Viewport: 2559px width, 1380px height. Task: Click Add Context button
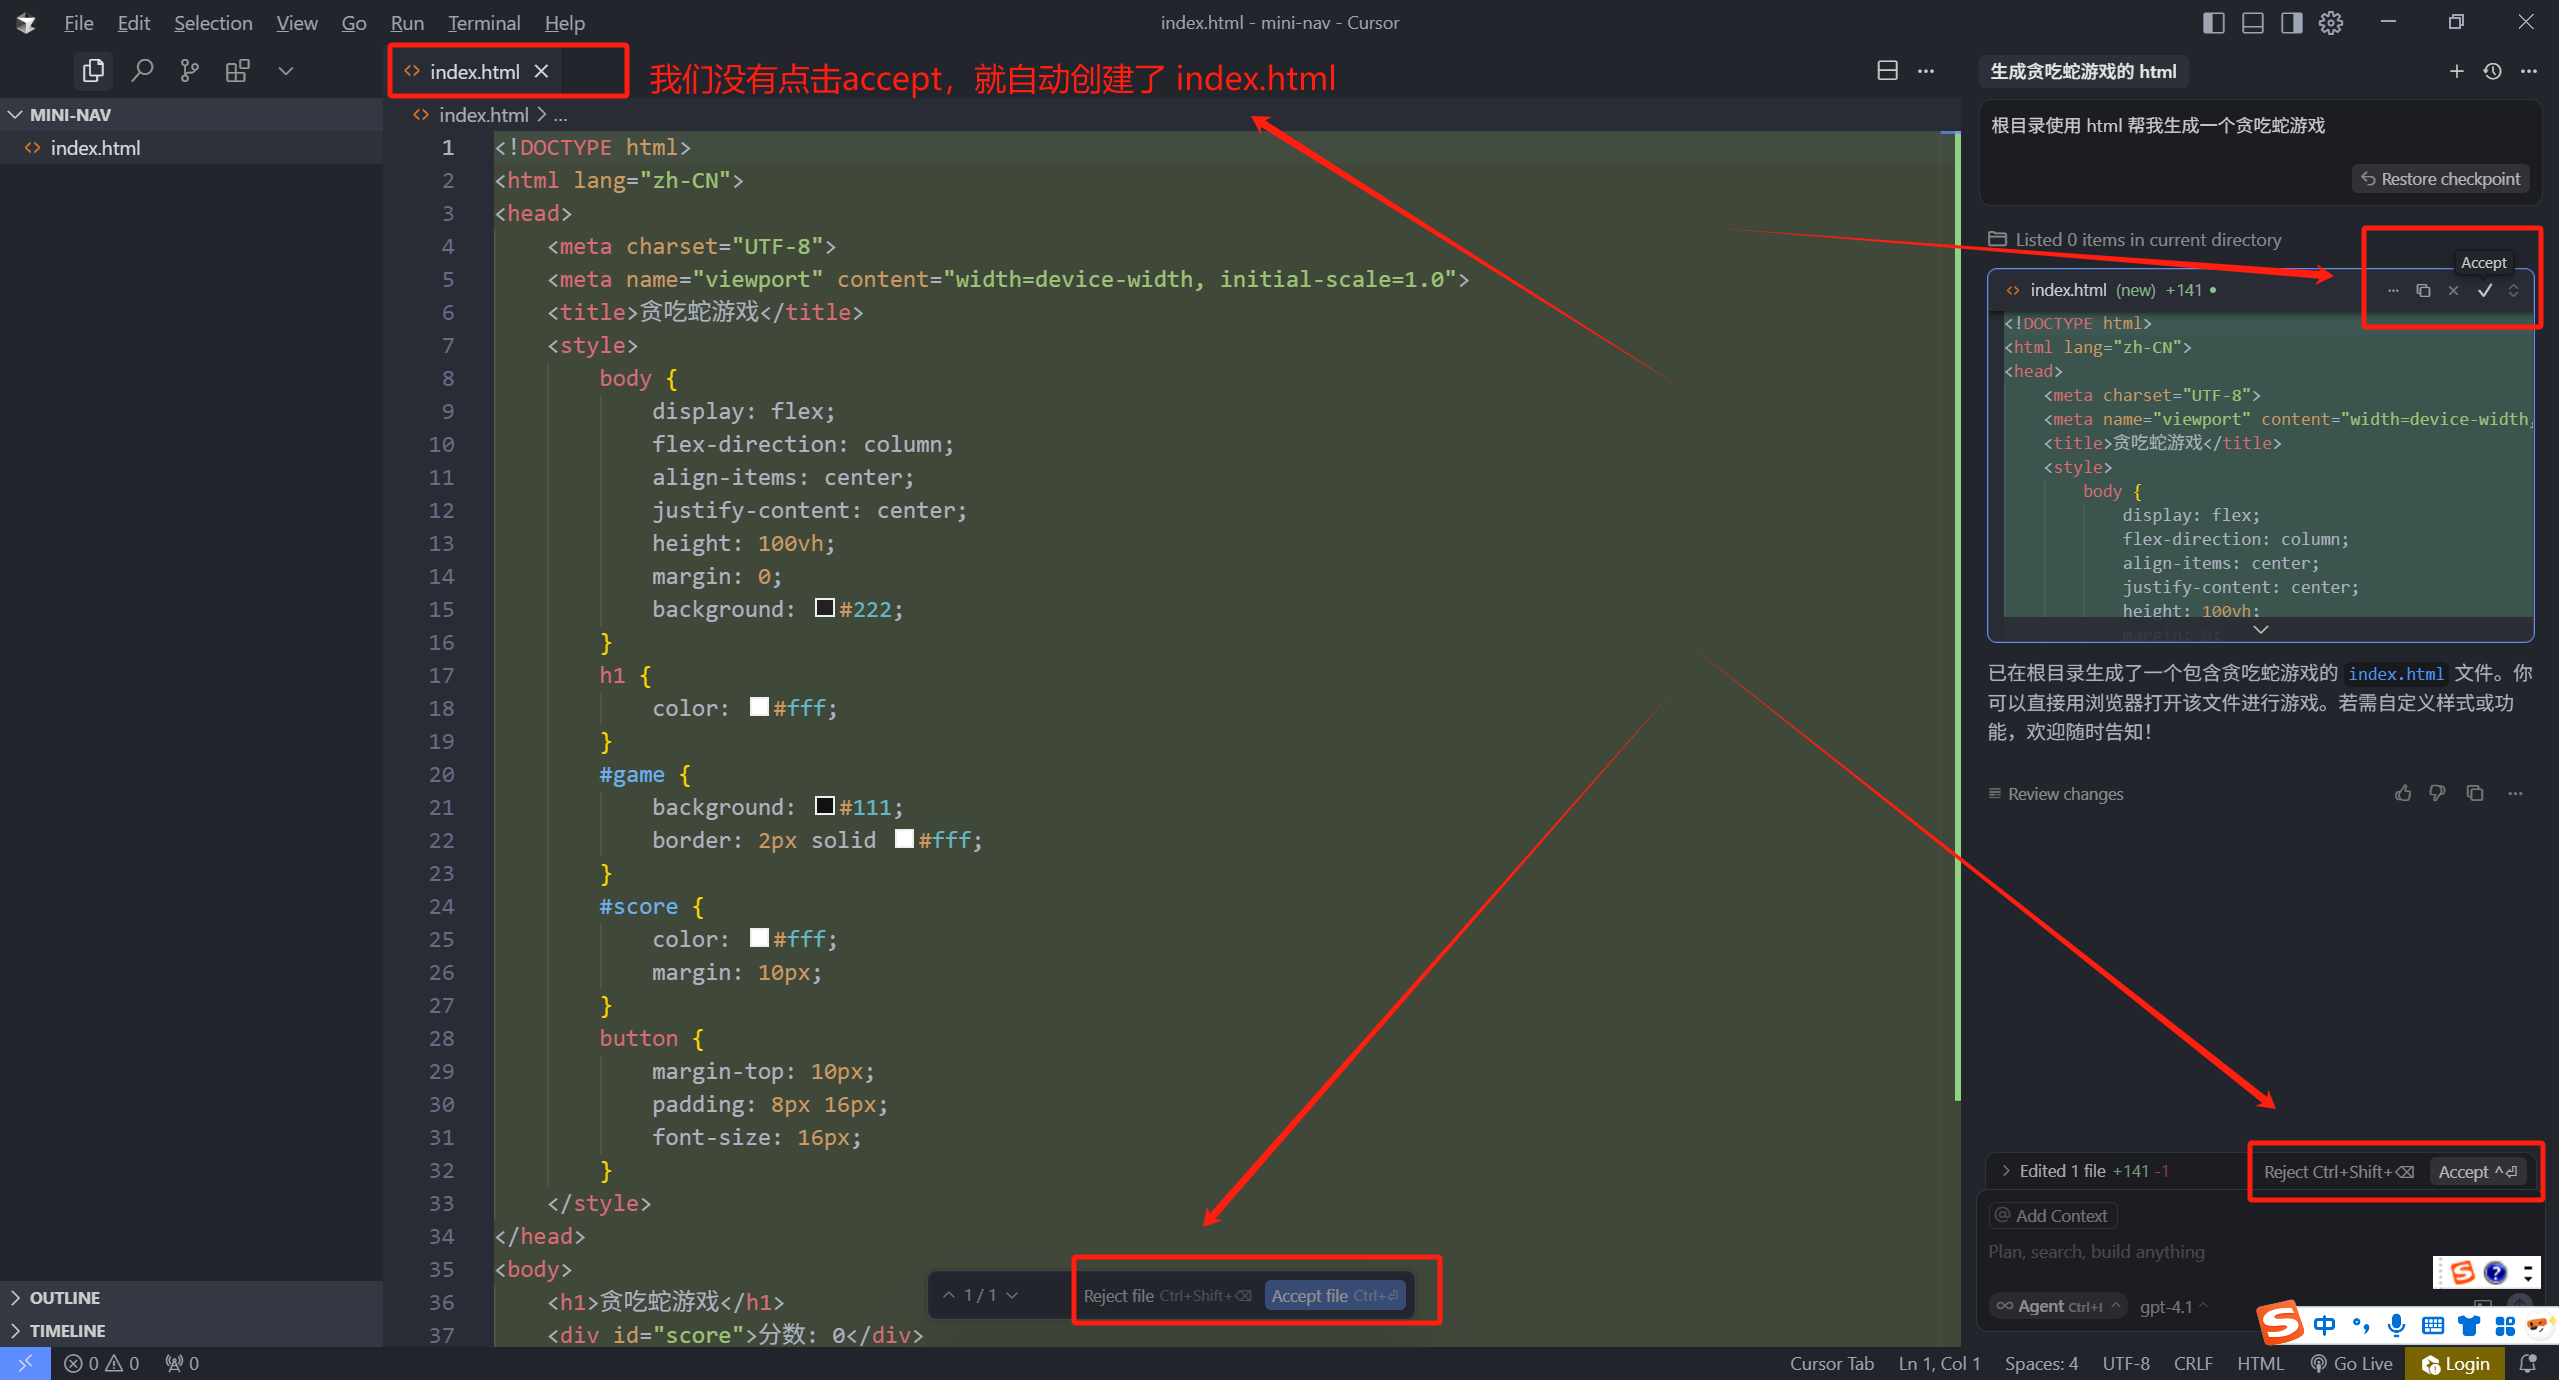[2052, 1216]
